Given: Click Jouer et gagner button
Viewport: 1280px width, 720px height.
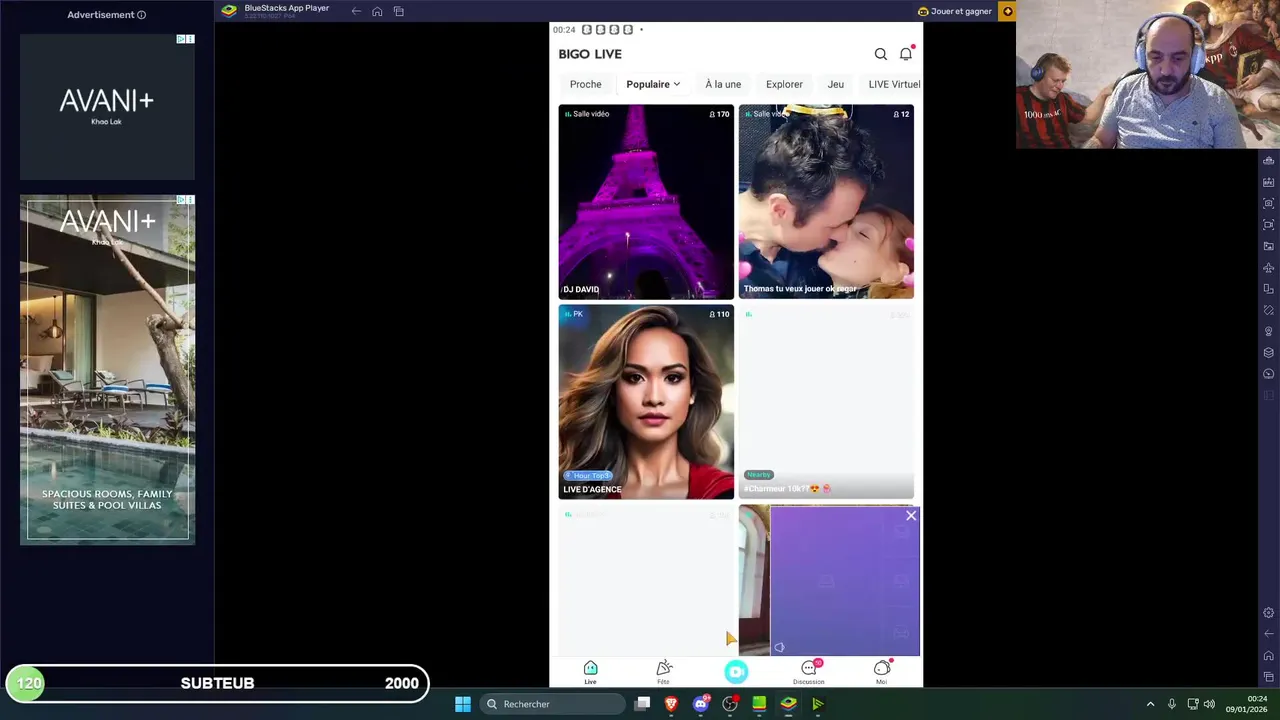Looking at the screenshot, I should (x=955, y=11).
